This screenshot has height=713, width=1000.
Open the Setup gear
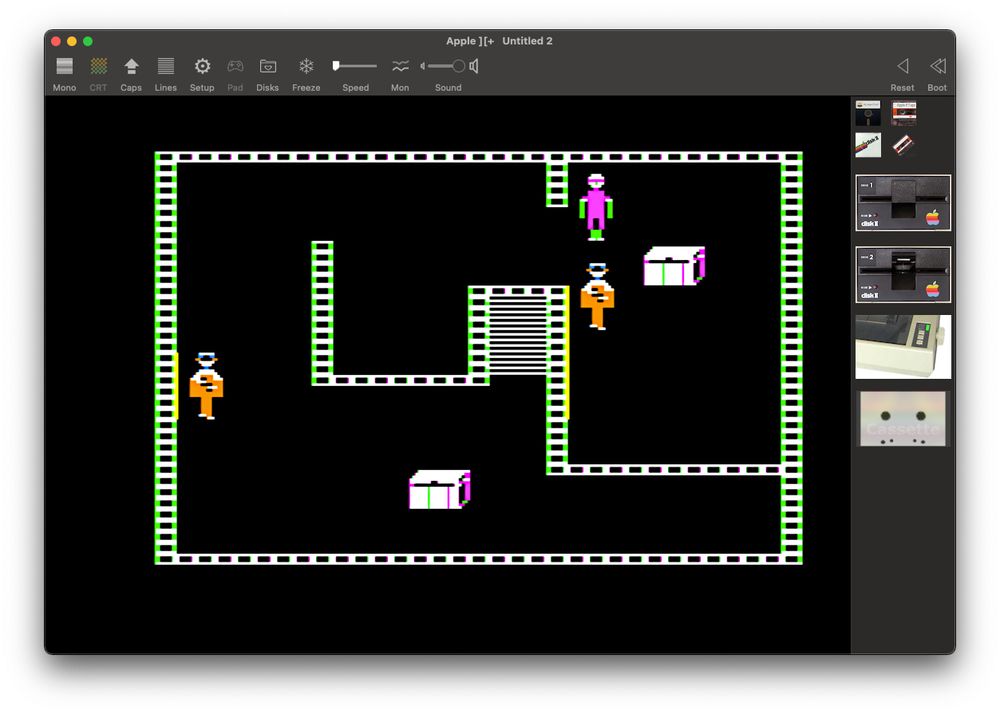pyautogui.click(x=202, y=66)
